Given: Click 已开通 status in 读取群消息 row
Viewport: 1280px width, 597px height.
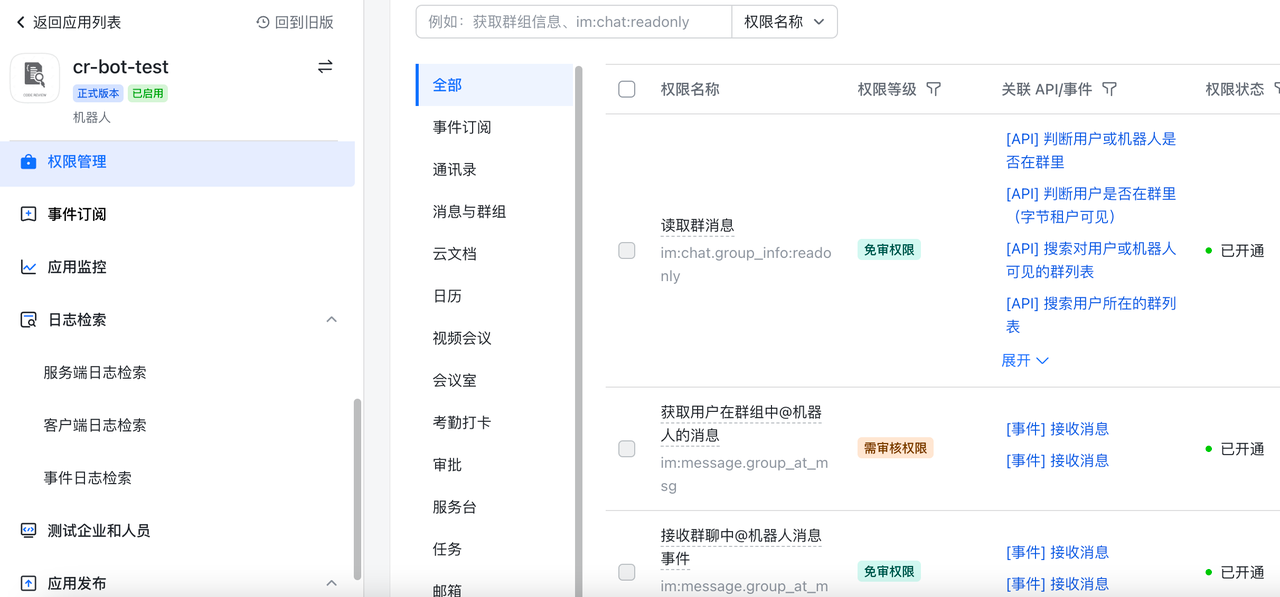Looking at the screenshot, I should [1236, 251].
